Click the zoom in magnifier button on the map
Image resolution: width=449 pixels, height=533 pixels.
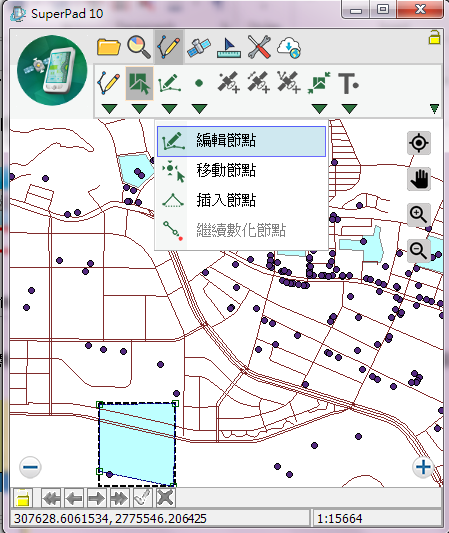(419, 215)
